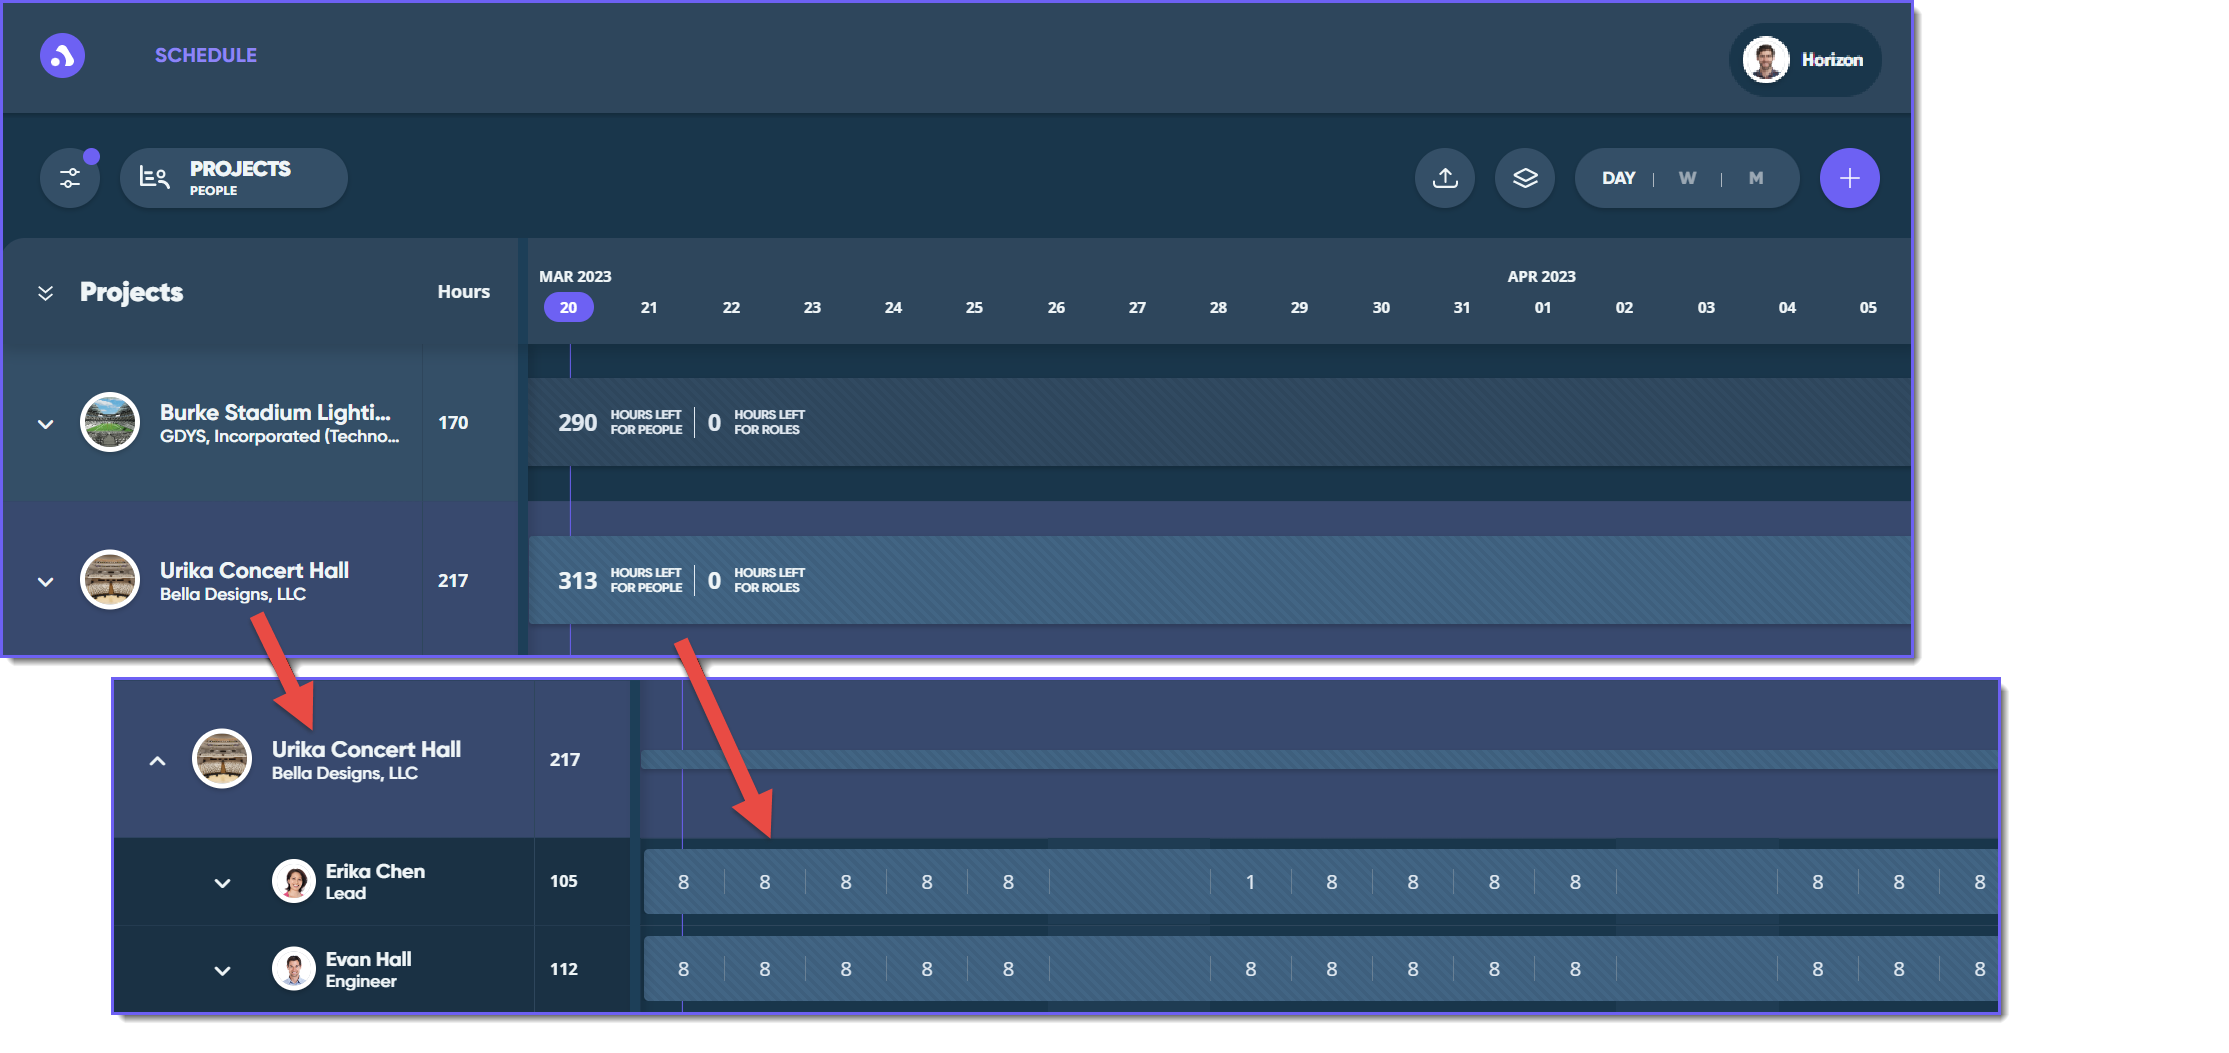Click Erika Chen's avatar
The width and height of the screenshot is (2229, 1053).
click(x=294, y=881)
